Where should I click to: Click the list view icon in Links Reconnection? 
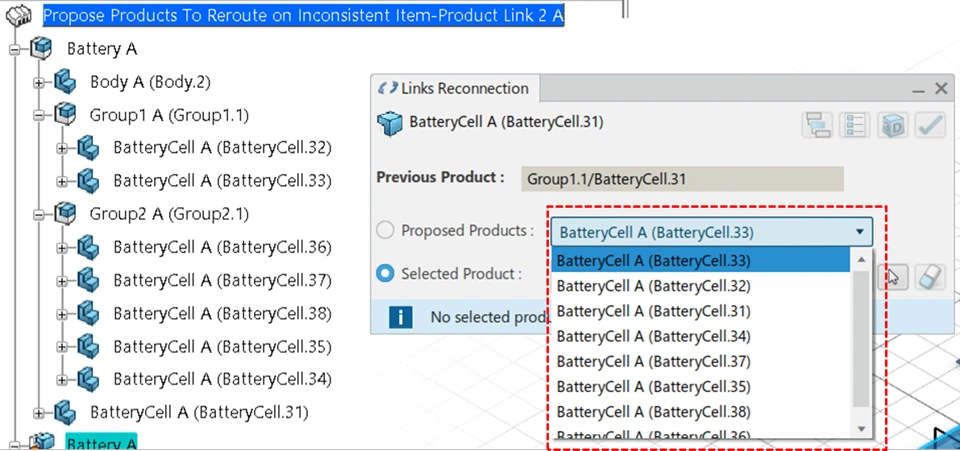[x=855, y=125]
